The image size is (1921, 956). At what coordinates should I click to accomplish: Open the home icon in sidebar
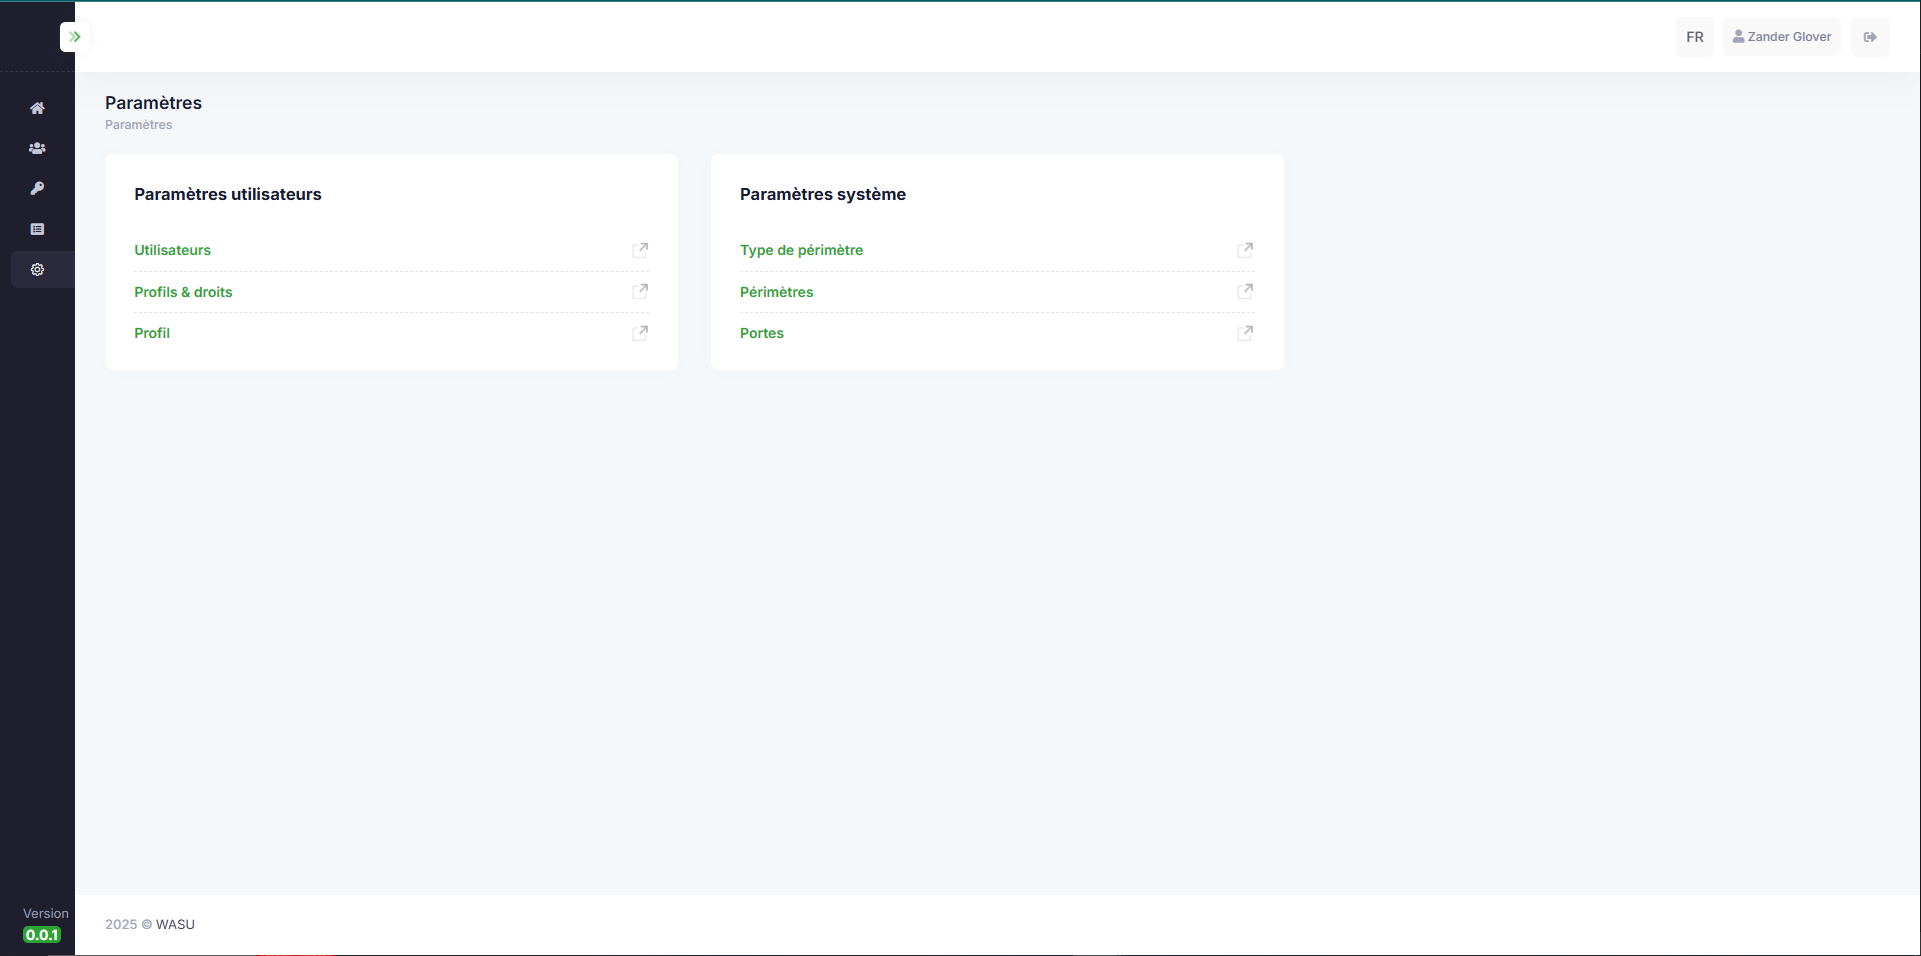[37, 108]
